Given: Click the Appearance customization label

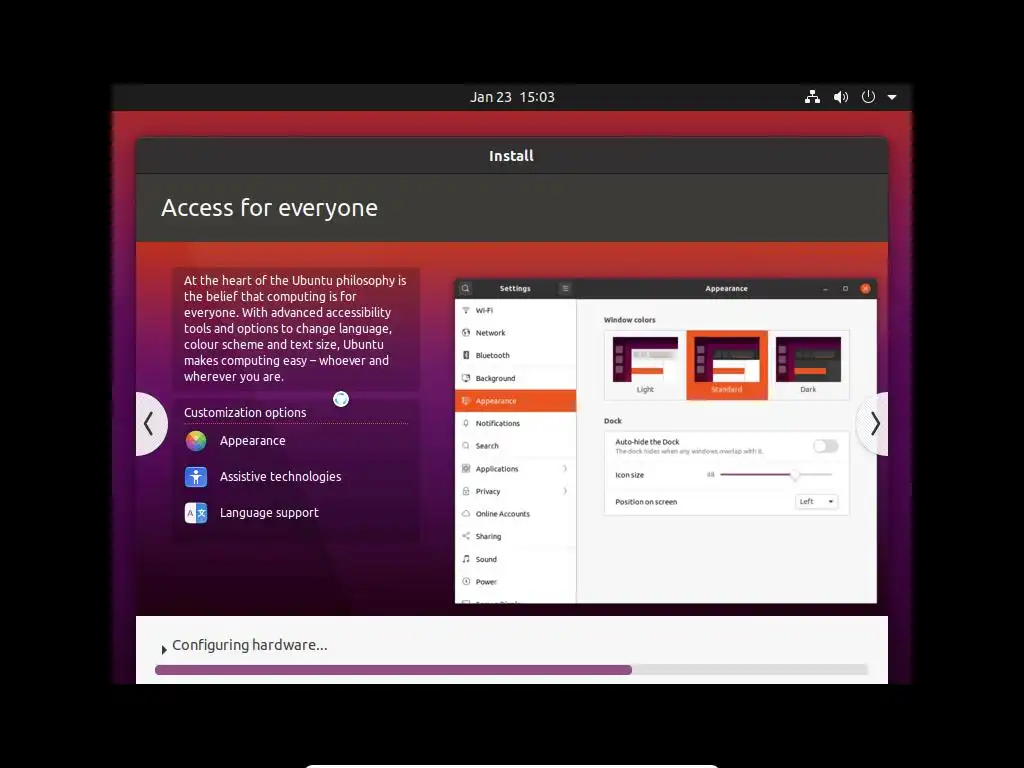Looking at the screenshot, I should [253, 441].
